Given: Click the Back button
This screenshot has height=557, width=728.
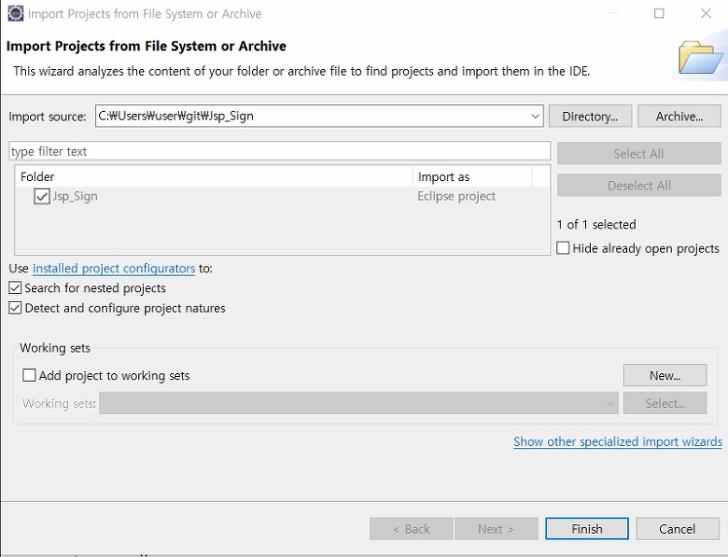Looking at the screenshot, I should tap(411, 529).
